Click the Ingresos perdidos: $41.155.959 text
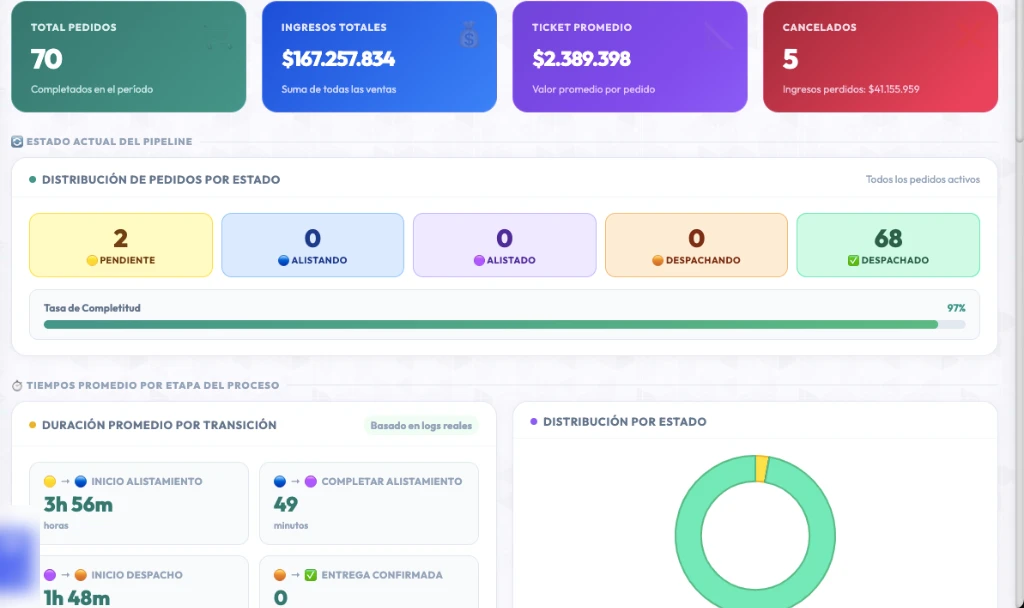This screenshot has height=608, width=1024. click(851, 89)
